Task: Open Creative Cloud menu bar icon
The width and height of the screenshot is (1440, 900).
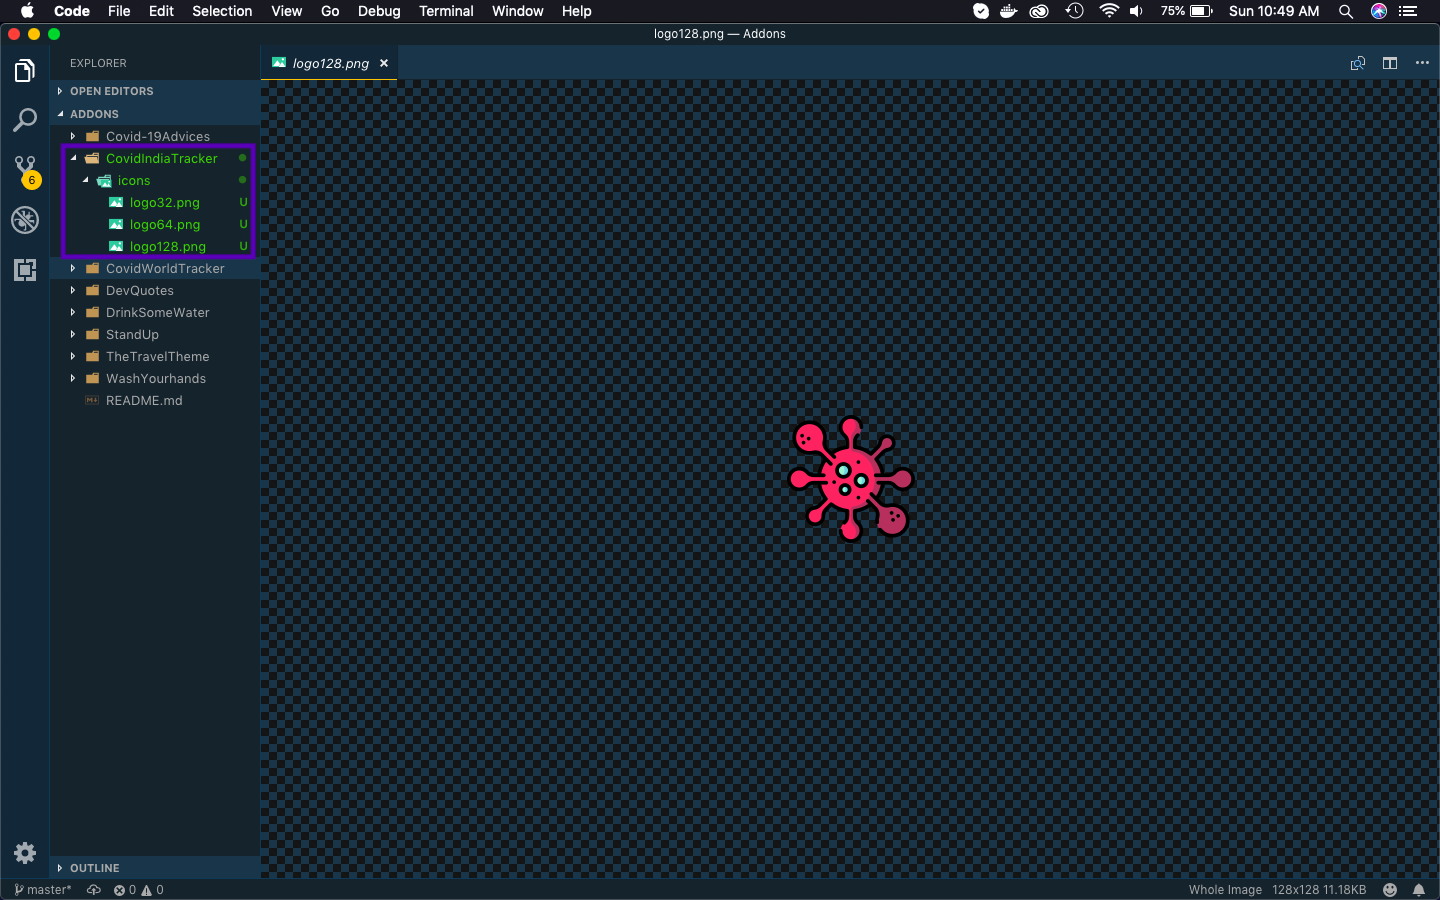Action: 1040,11
